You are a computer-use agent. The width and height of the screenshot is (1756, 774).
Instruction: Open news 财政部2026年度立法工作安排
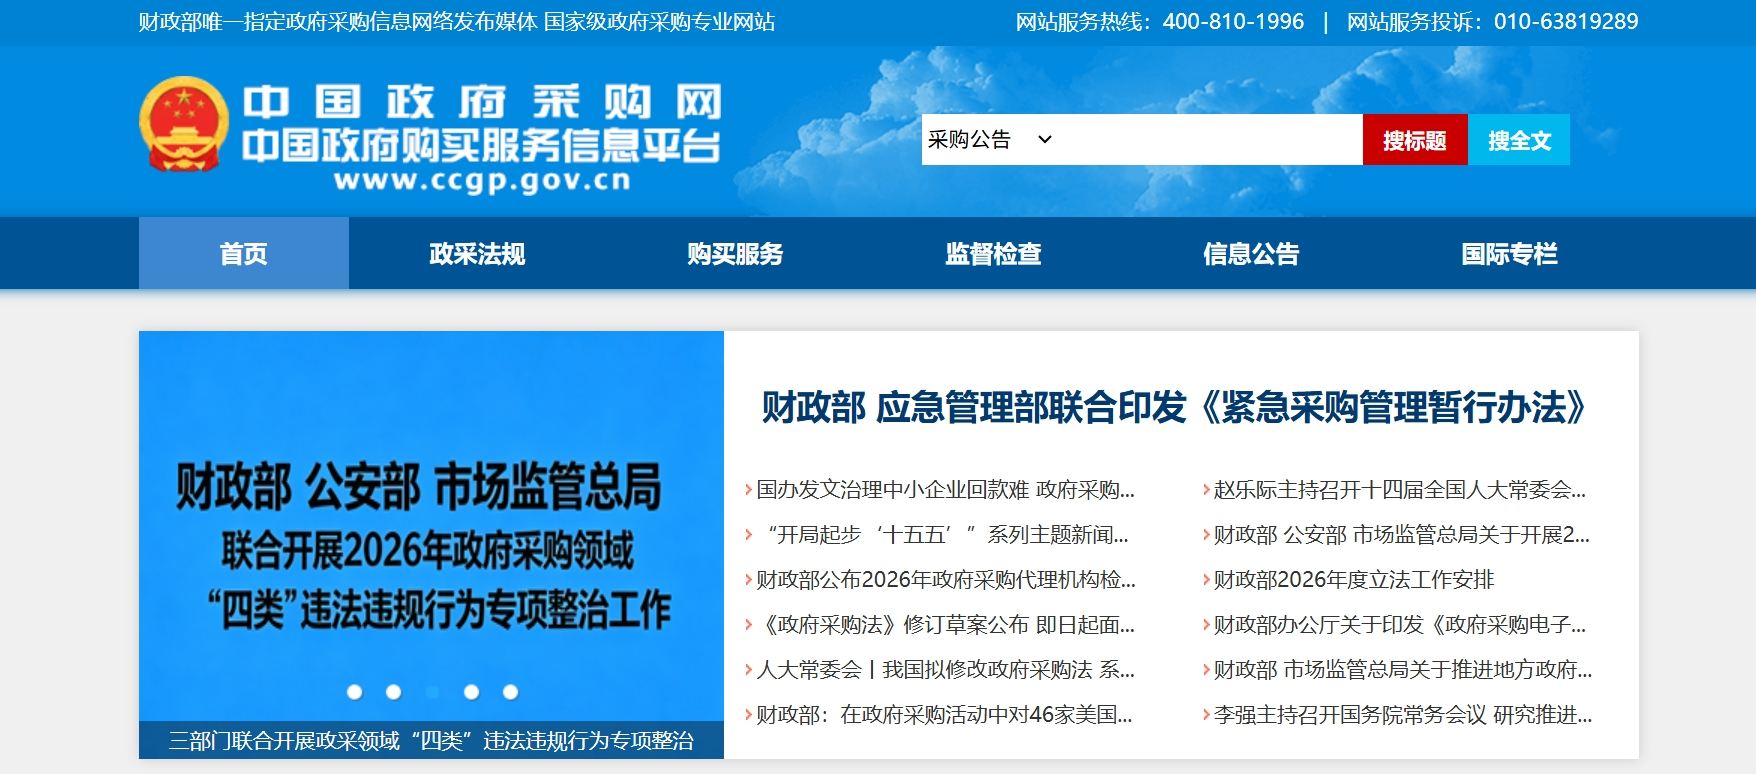[x=1354, y=579]
